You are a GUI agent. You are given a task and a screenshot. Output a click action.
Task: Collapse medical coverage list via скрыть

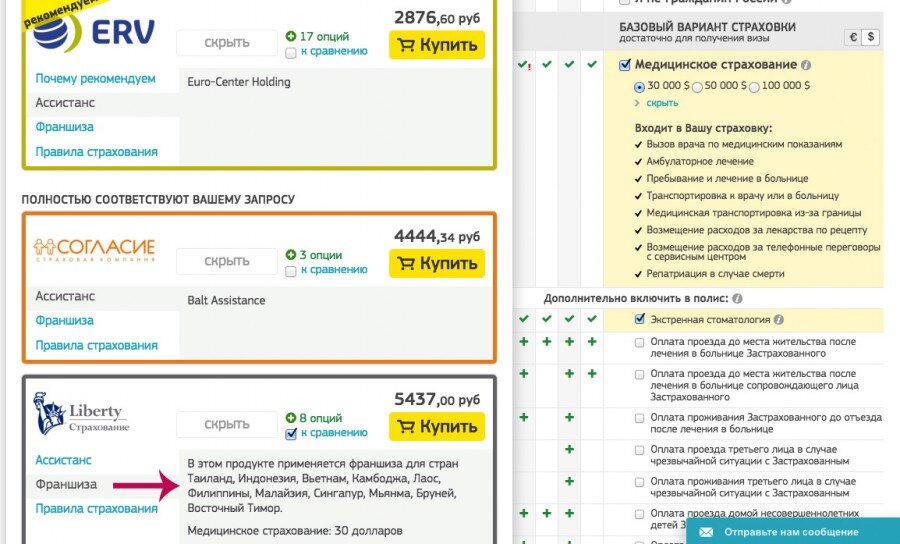[x=662, y=103]
